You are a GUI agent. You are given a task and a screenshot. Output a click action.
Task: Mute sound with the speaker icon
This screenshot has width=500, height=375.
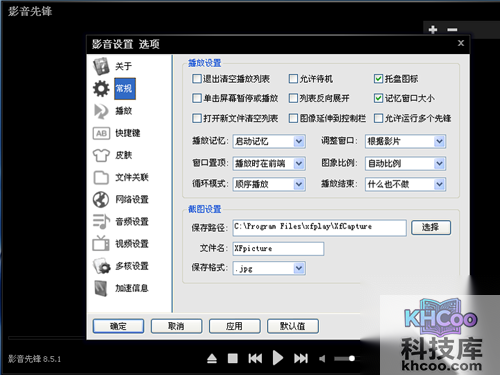(x=322, y=359)
